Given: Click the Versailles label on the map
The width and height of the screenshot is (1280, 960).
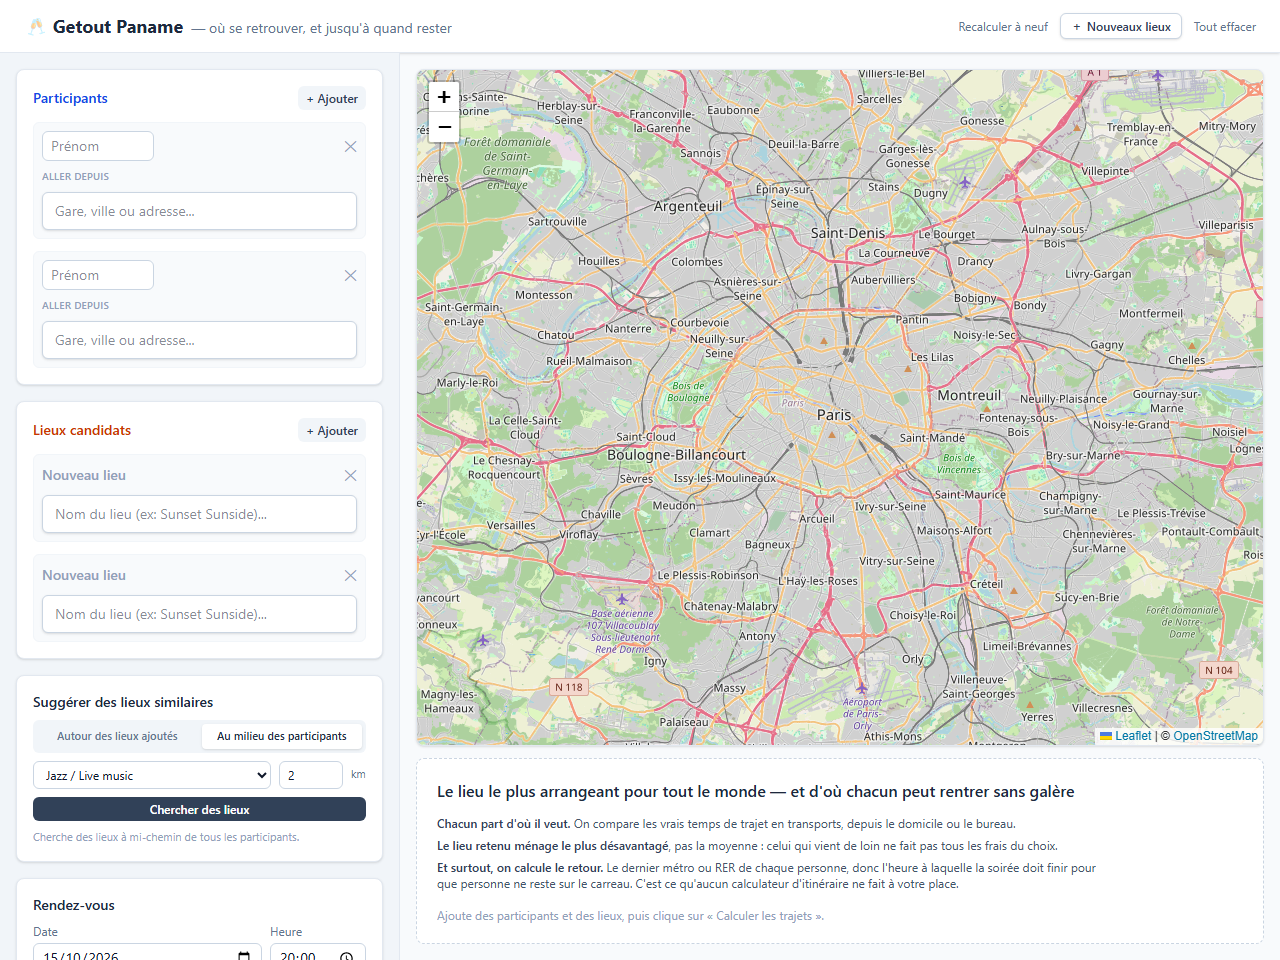Looking at the screenshot, I should (x=511, y=525).
